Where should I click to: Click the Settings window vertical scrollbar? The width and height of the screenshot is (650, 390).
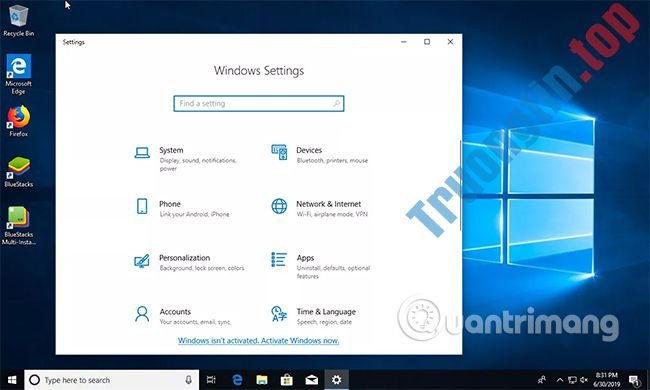point(460,186)
